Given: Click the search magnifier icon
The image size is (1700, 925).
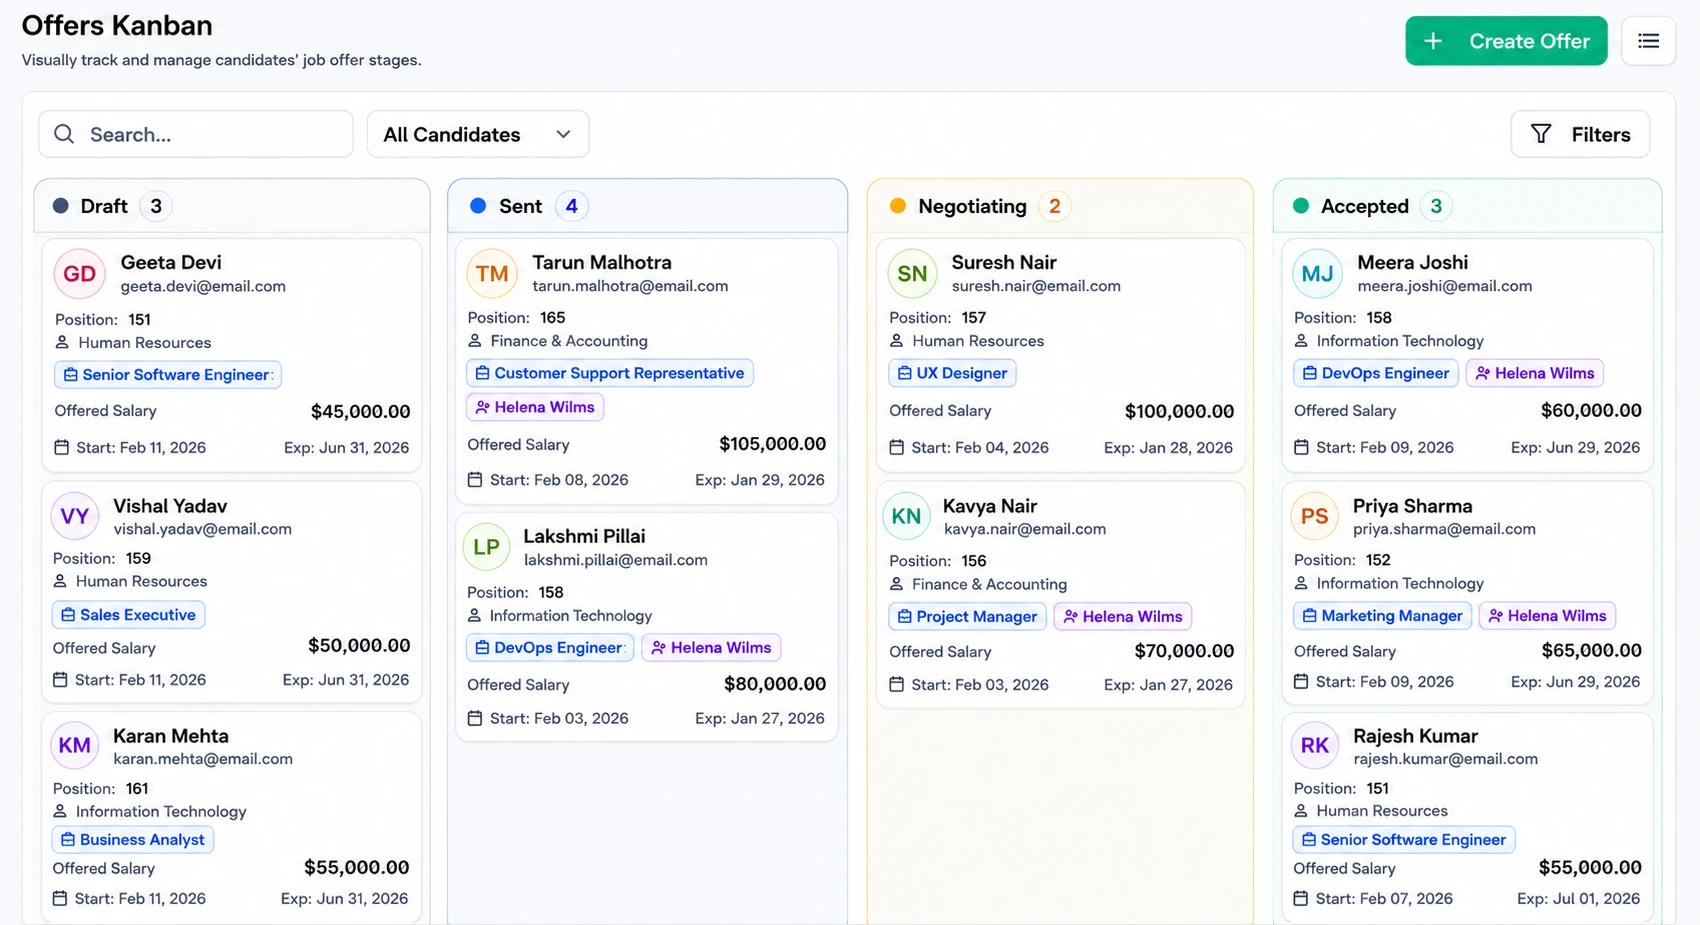Looking at the screenshot, I should coord(64,134).
